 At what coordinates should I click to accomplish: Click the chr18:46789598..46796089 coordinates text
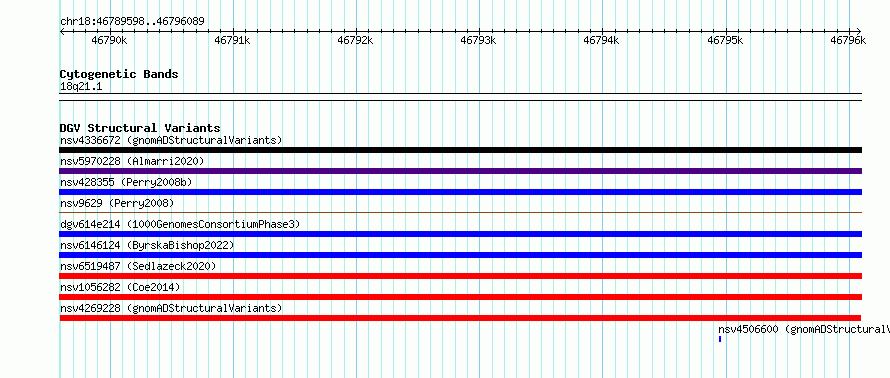pos(132,22)
